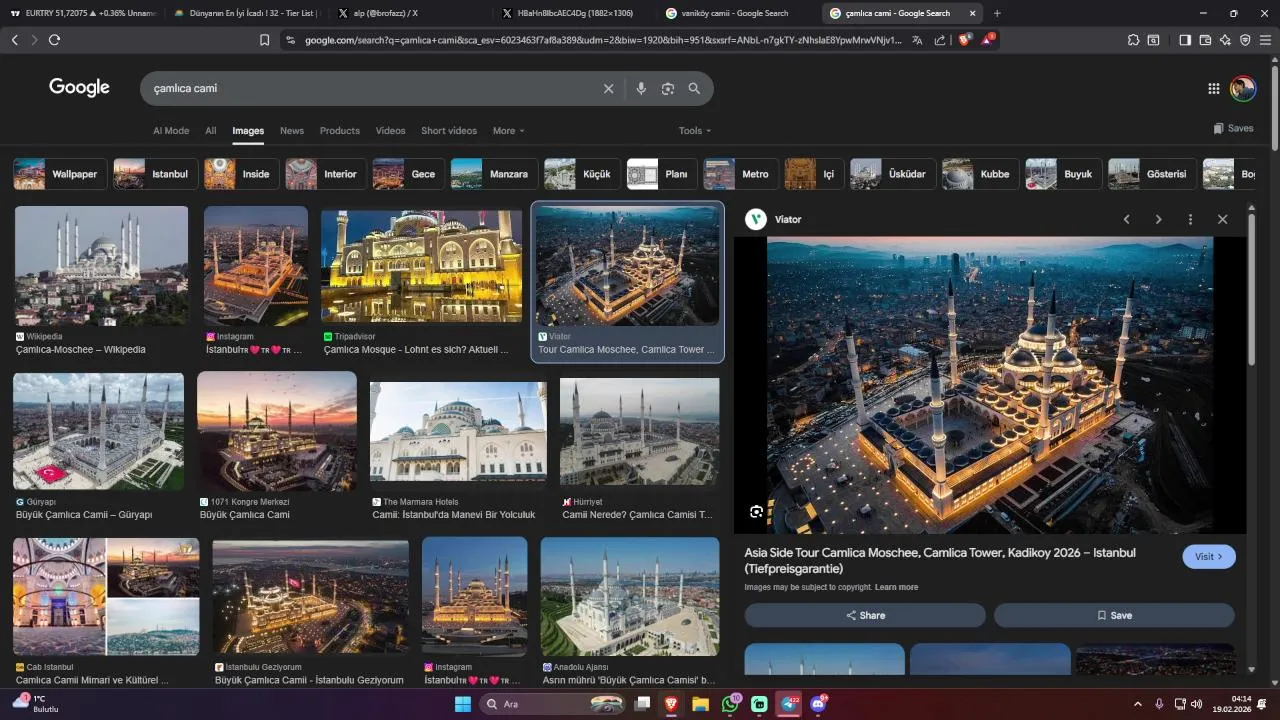Screen dimensions: 1280x720
Task: Go back to the previous page
Action: click(14, 40)
